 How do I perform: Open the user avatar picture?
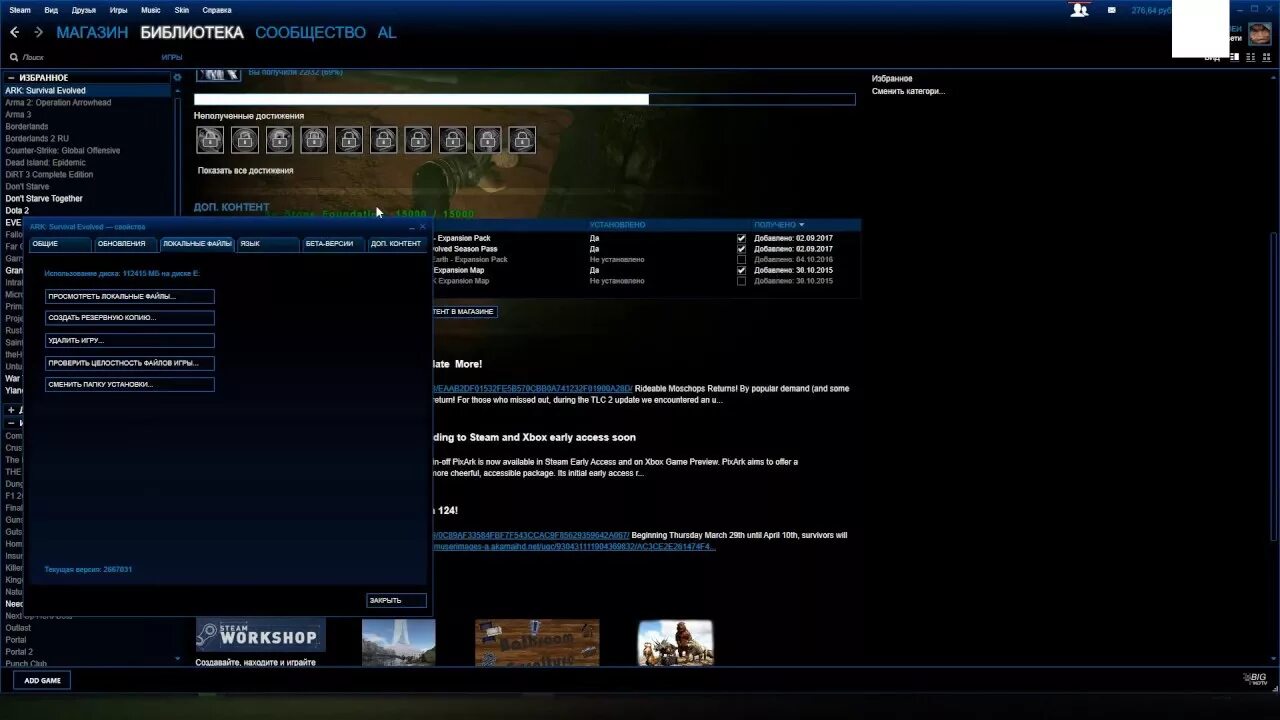(x=1260, y=33)
